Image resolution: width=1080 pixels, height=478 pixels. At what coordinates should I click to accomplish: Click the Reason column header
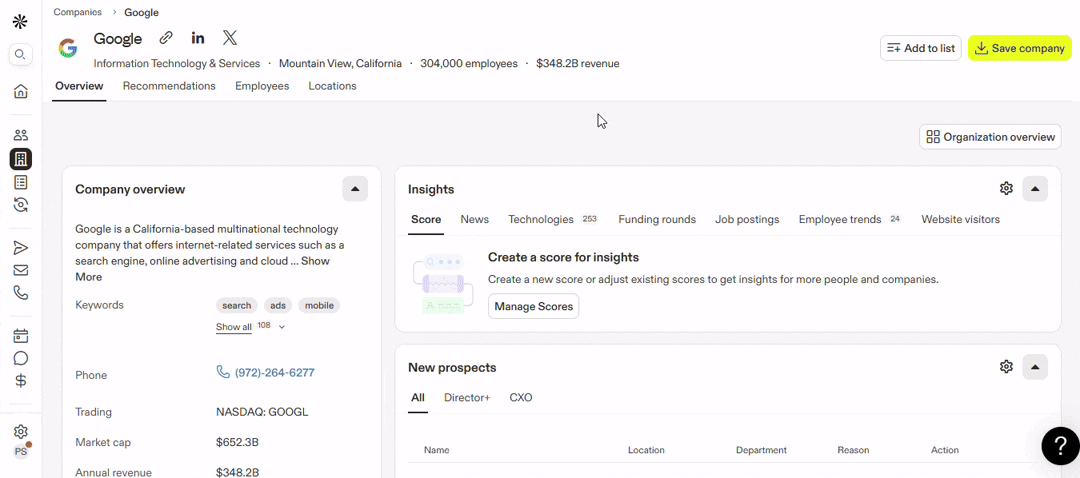[853, 450]
